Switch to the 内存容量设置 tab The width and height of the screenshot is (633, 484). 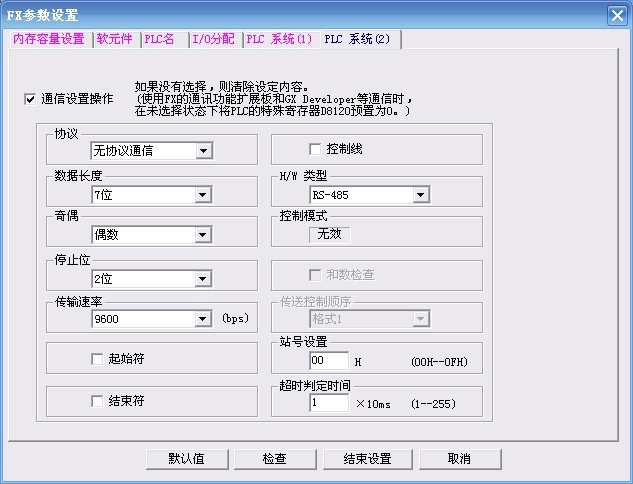48,39
